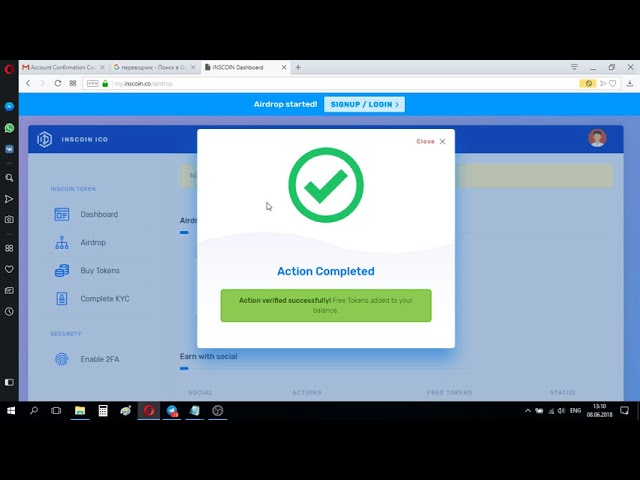Open bookmarks heart in Opera sidebar

9,269
